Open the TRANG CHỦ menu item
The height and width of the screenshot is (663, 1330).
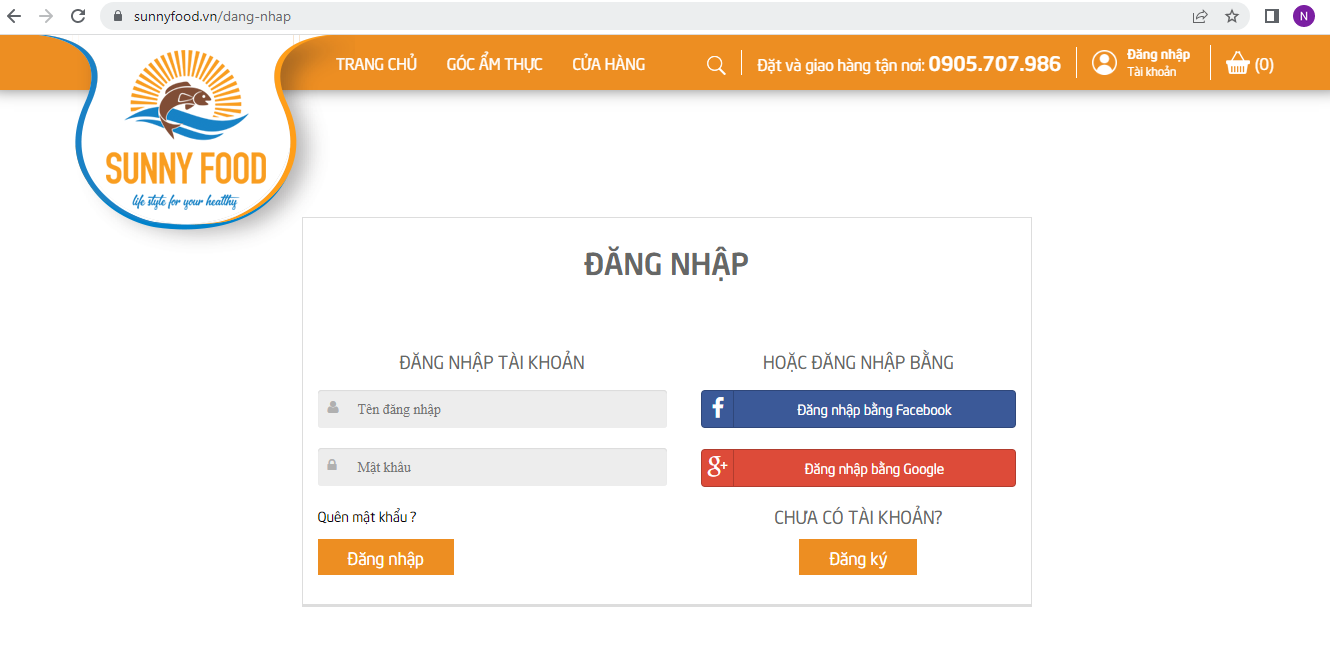pos(376,64)
